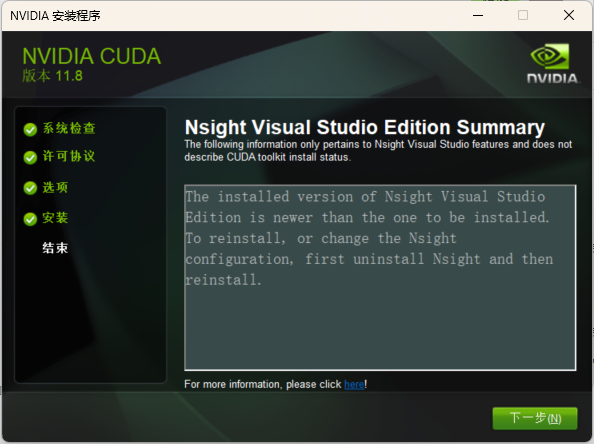
Task: Click the NVIDIA 安装程序 window title
Action: pos(55,16)
